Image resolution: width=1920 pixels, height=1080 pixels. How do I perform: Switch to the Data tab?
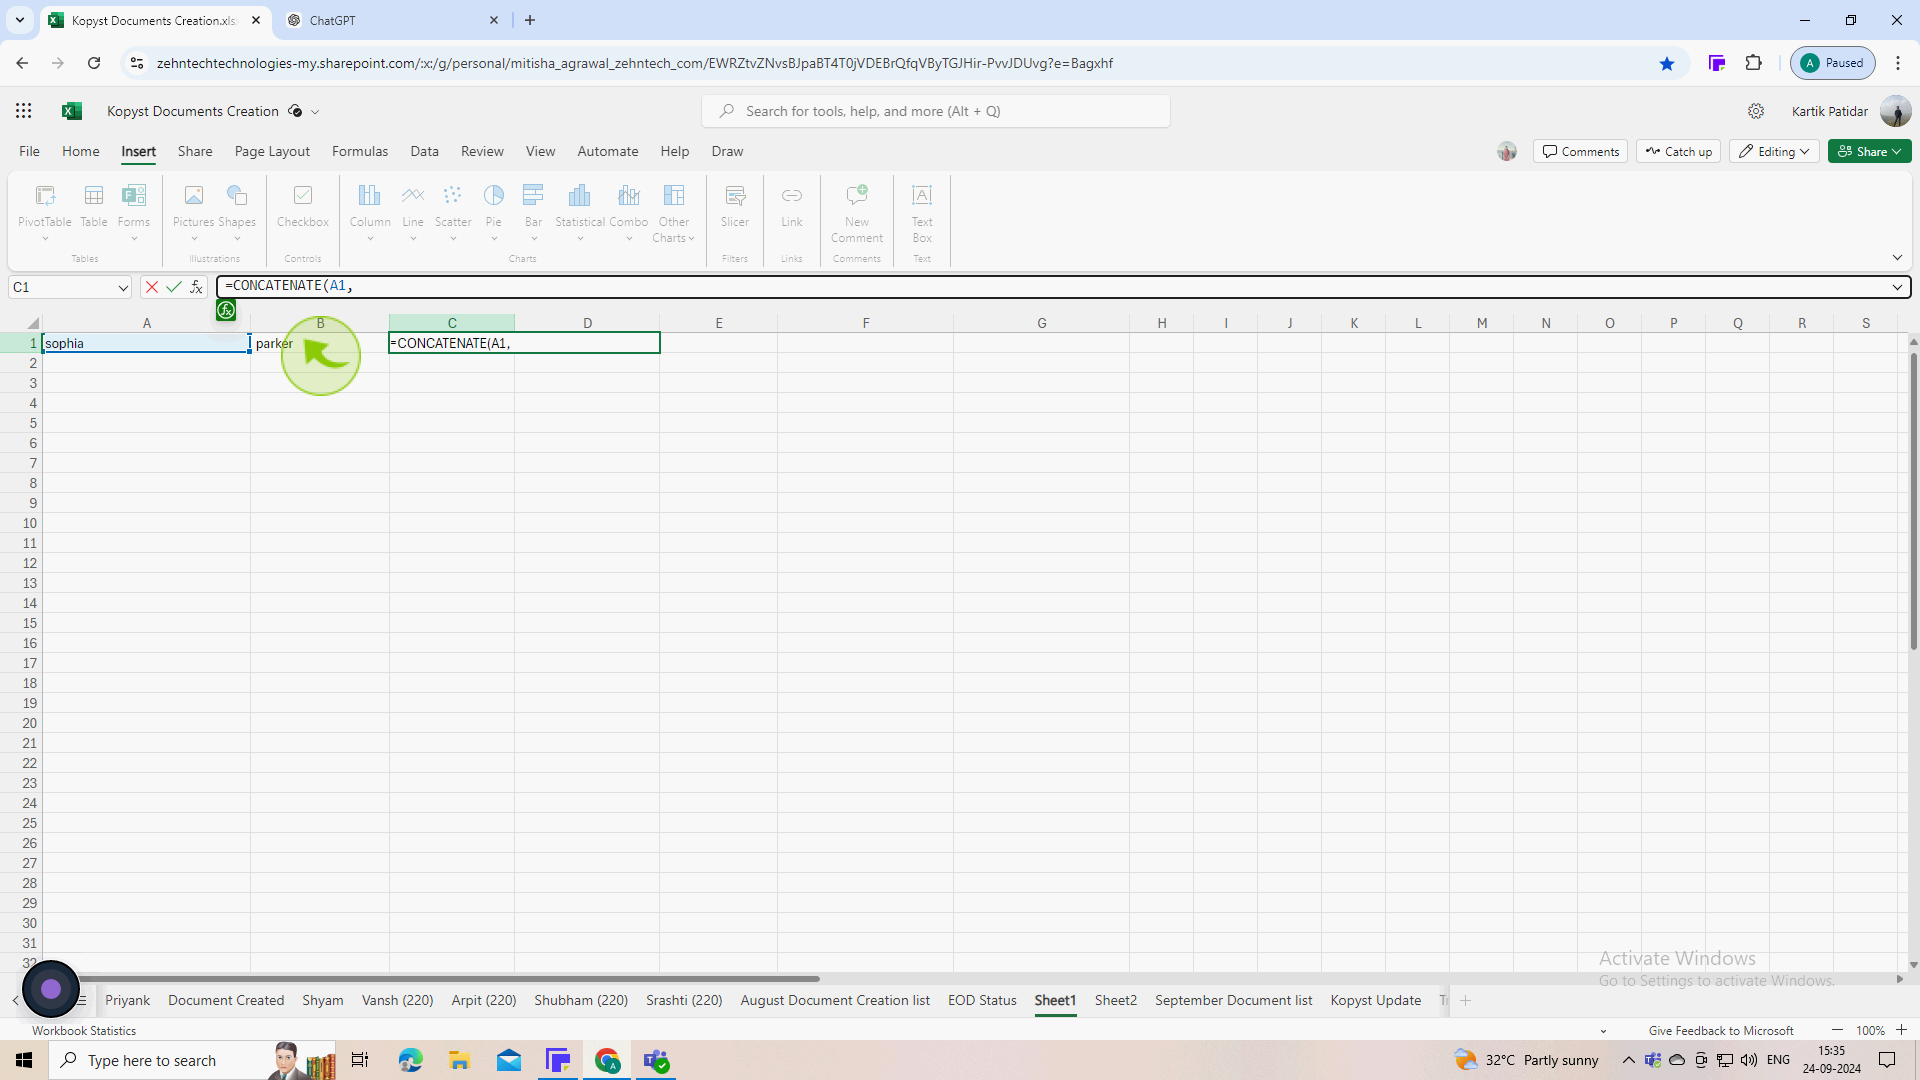pos(424,151)
